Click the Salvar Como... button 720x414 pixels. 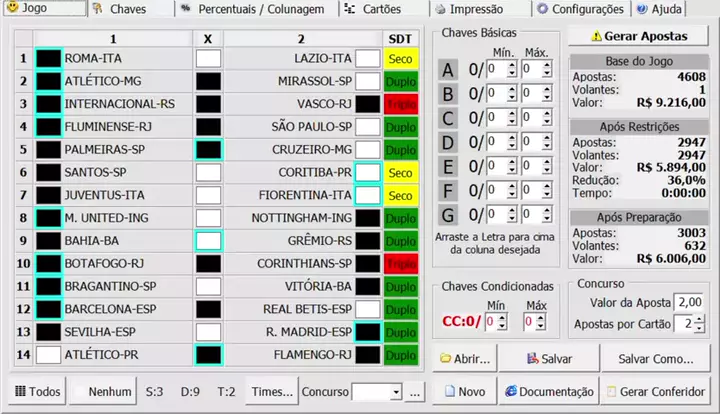pos(656,358)
